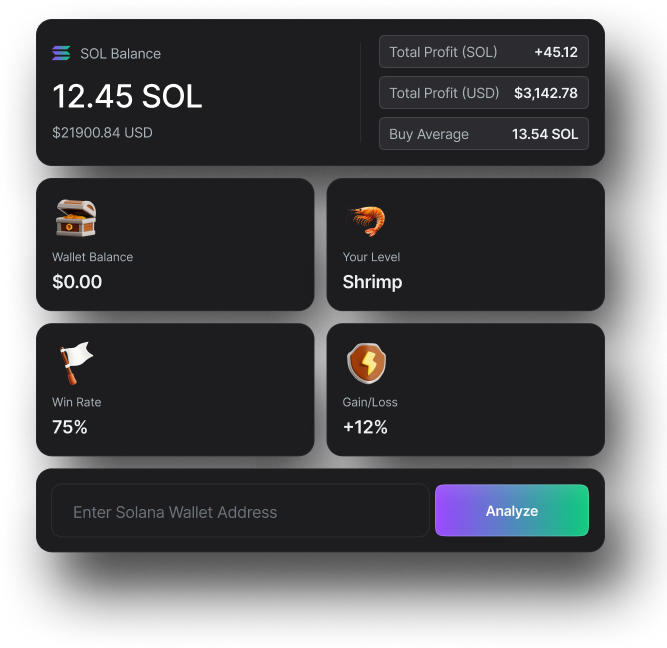Select the Total Profit (SOL) row
Screen dimensions: 667x648
click(x=484, y=52)
